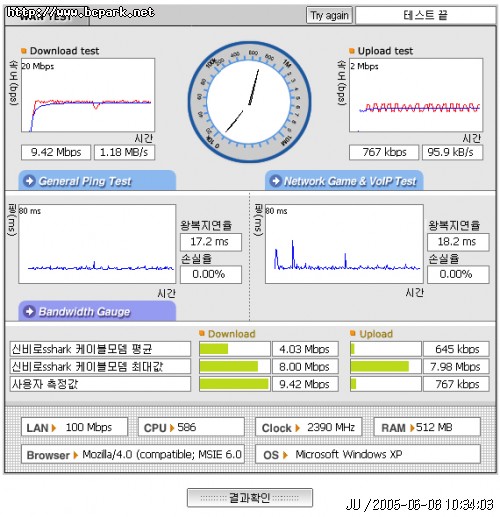Image resolution: width=500 pixels, height=517 pixels.
Task: Click the 1.18 MB/s download rate box
Action: (124, 152)
